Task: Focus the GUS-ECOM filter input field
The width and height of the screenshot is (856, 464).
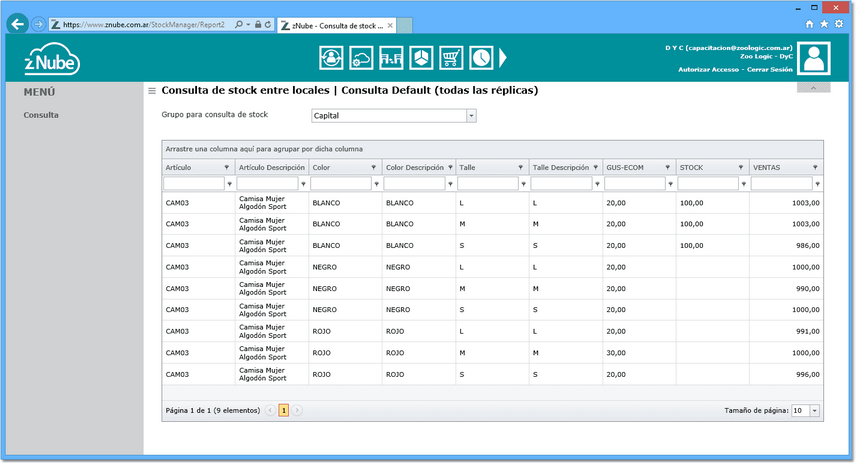Action: 634,184
